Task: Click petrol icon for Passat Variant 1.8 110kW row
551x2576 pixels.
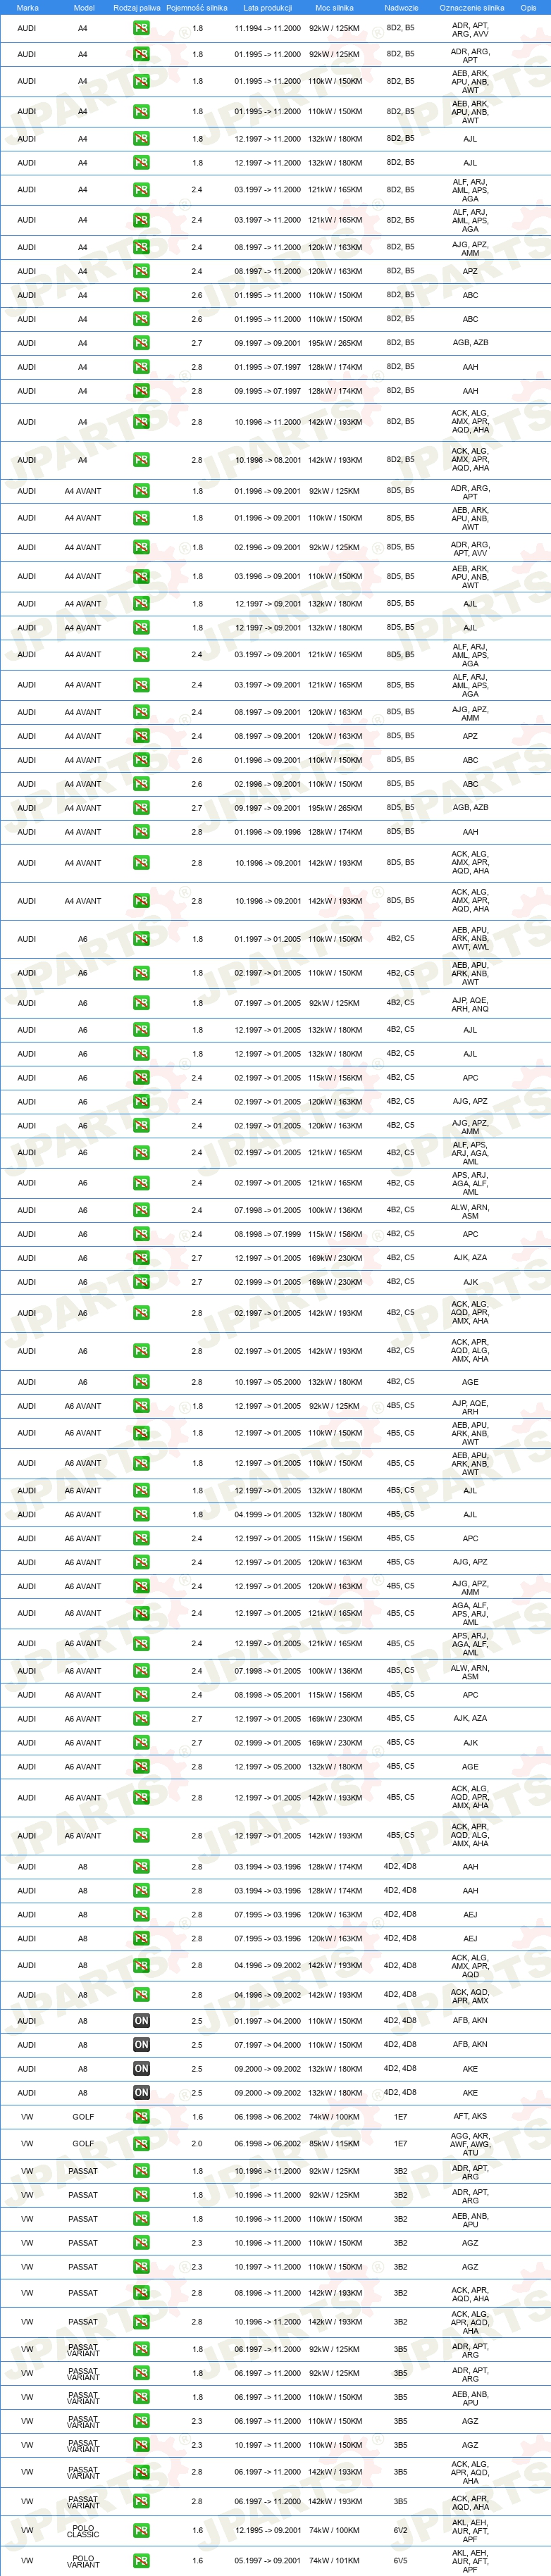Action: [141, 2397]
